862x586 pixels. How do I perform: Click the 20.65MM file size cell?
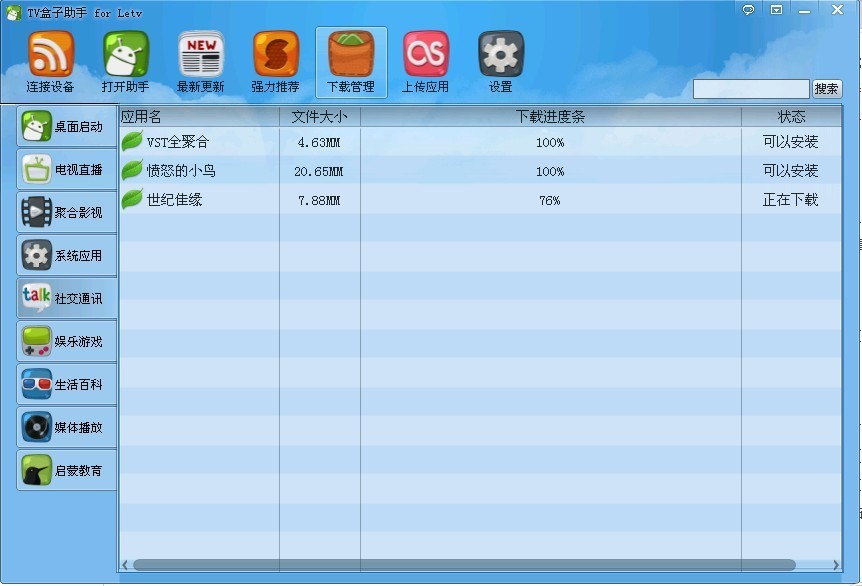coord(319,172)
